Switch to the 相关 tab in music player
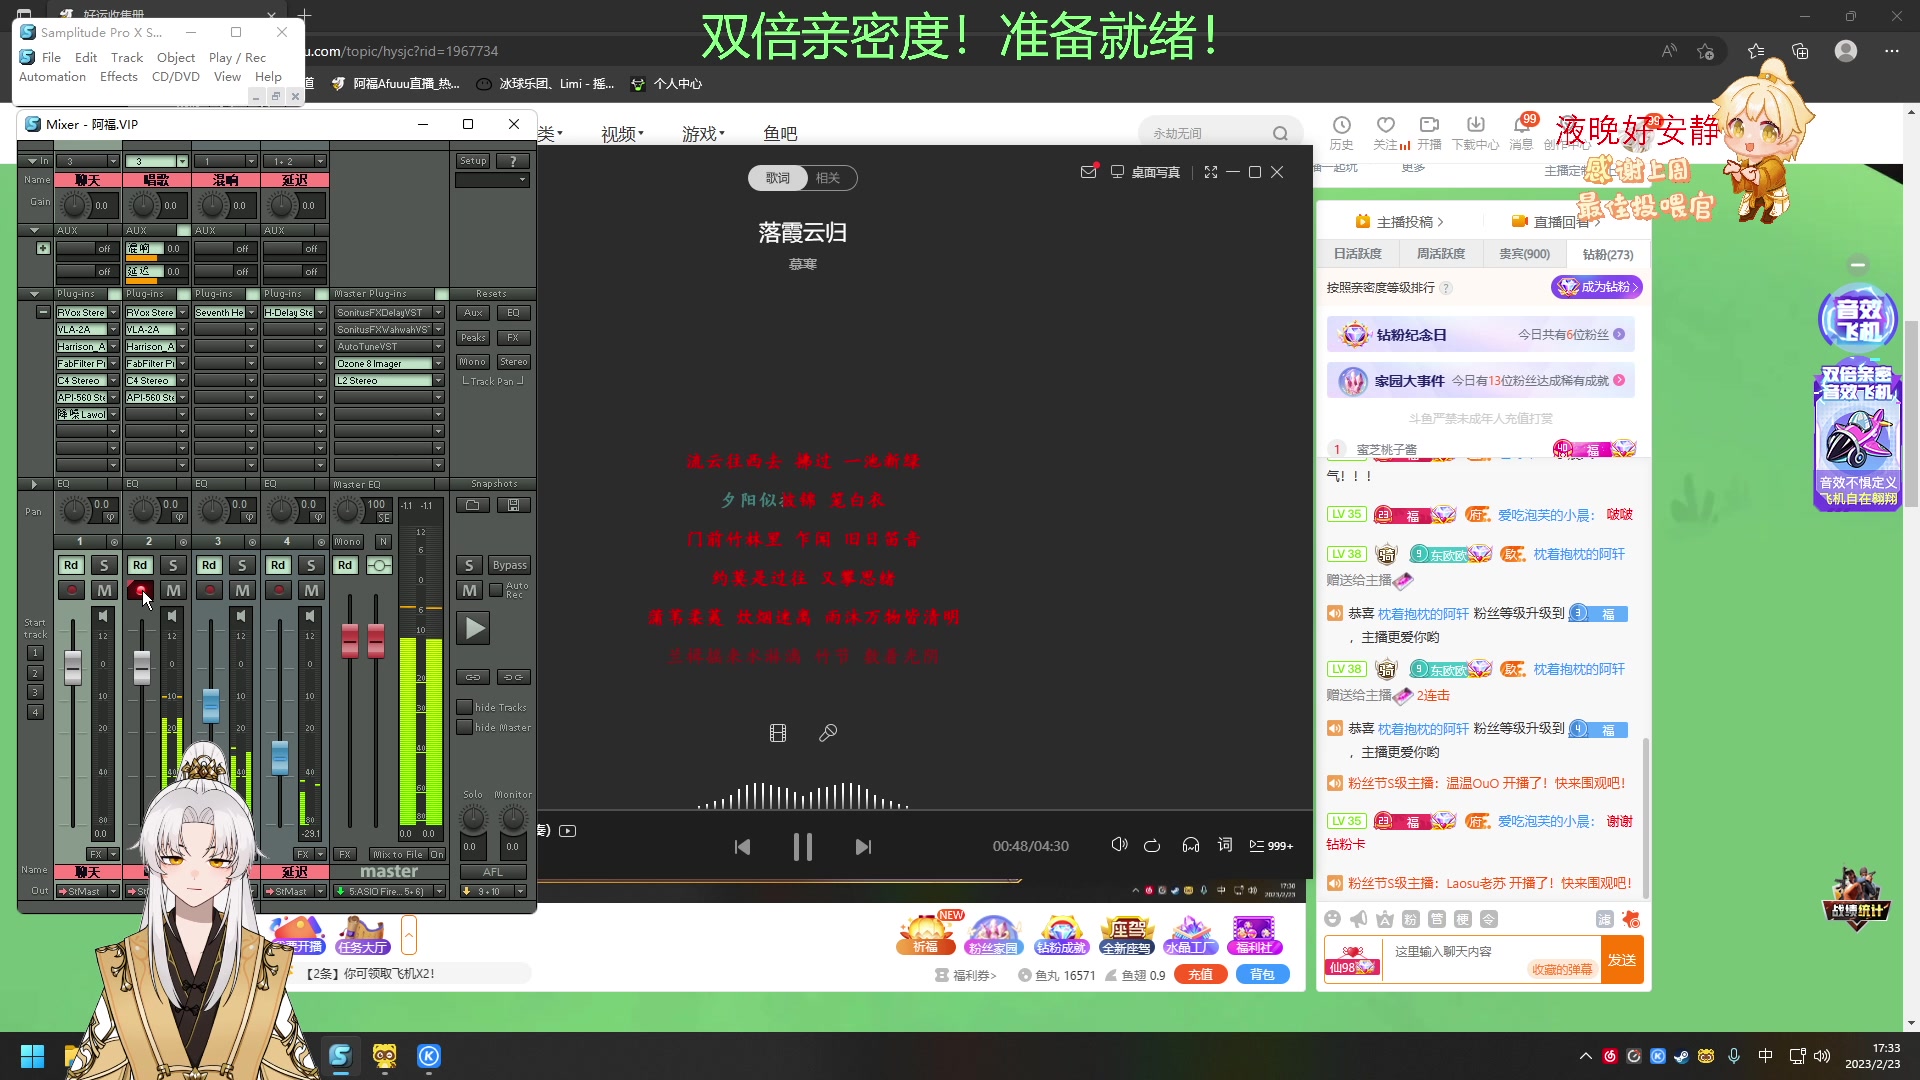This screenshot has height=1080, width=1920. coord(828,178)
